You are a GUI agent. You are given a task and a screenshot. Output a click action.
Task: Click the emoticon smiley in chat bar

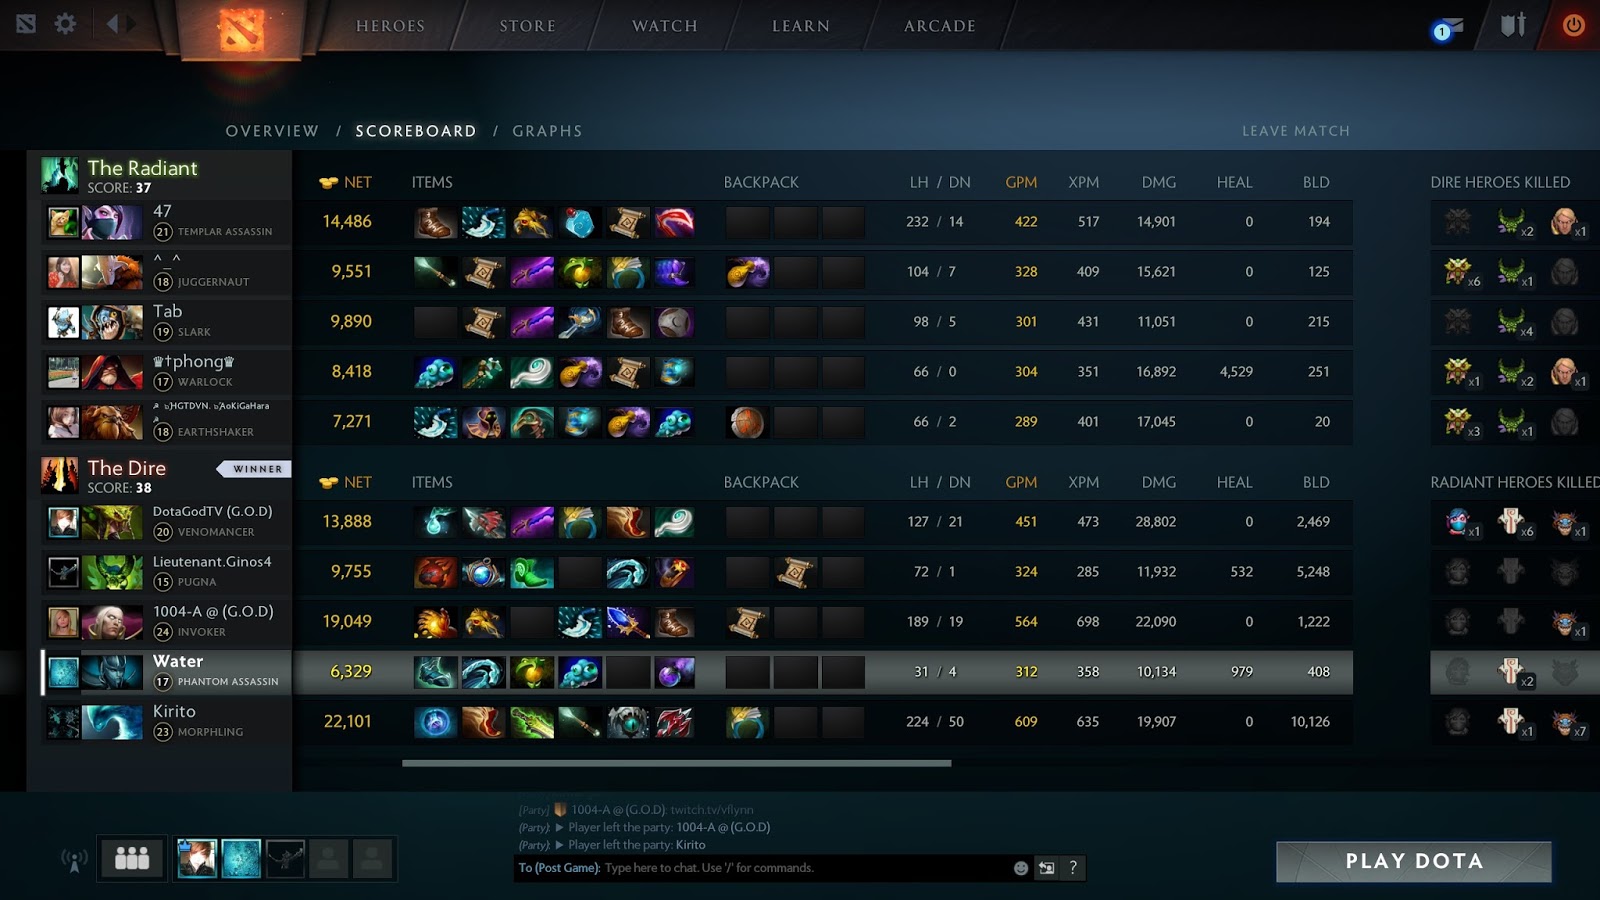pyautogui.click(x=1021, y=868)
